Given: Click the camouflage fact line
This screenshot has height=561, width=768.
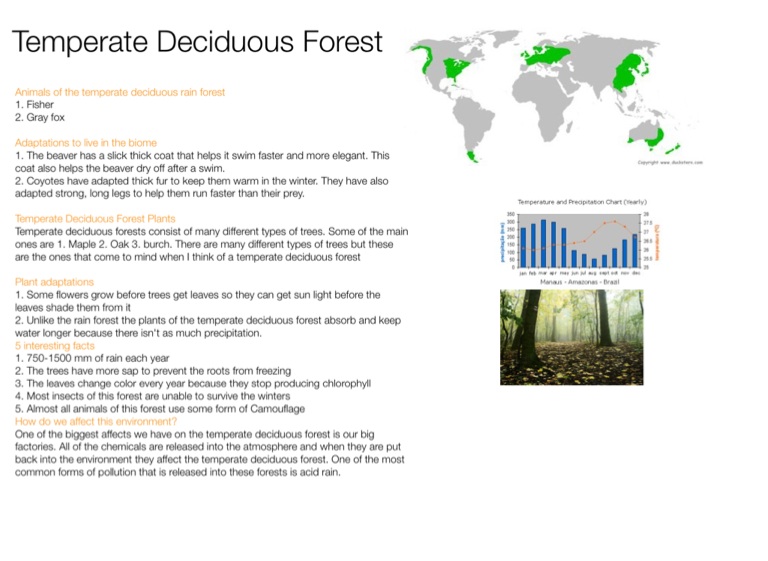Looking at the screenshot, I should pyautogui.click(x=160, y=409).
